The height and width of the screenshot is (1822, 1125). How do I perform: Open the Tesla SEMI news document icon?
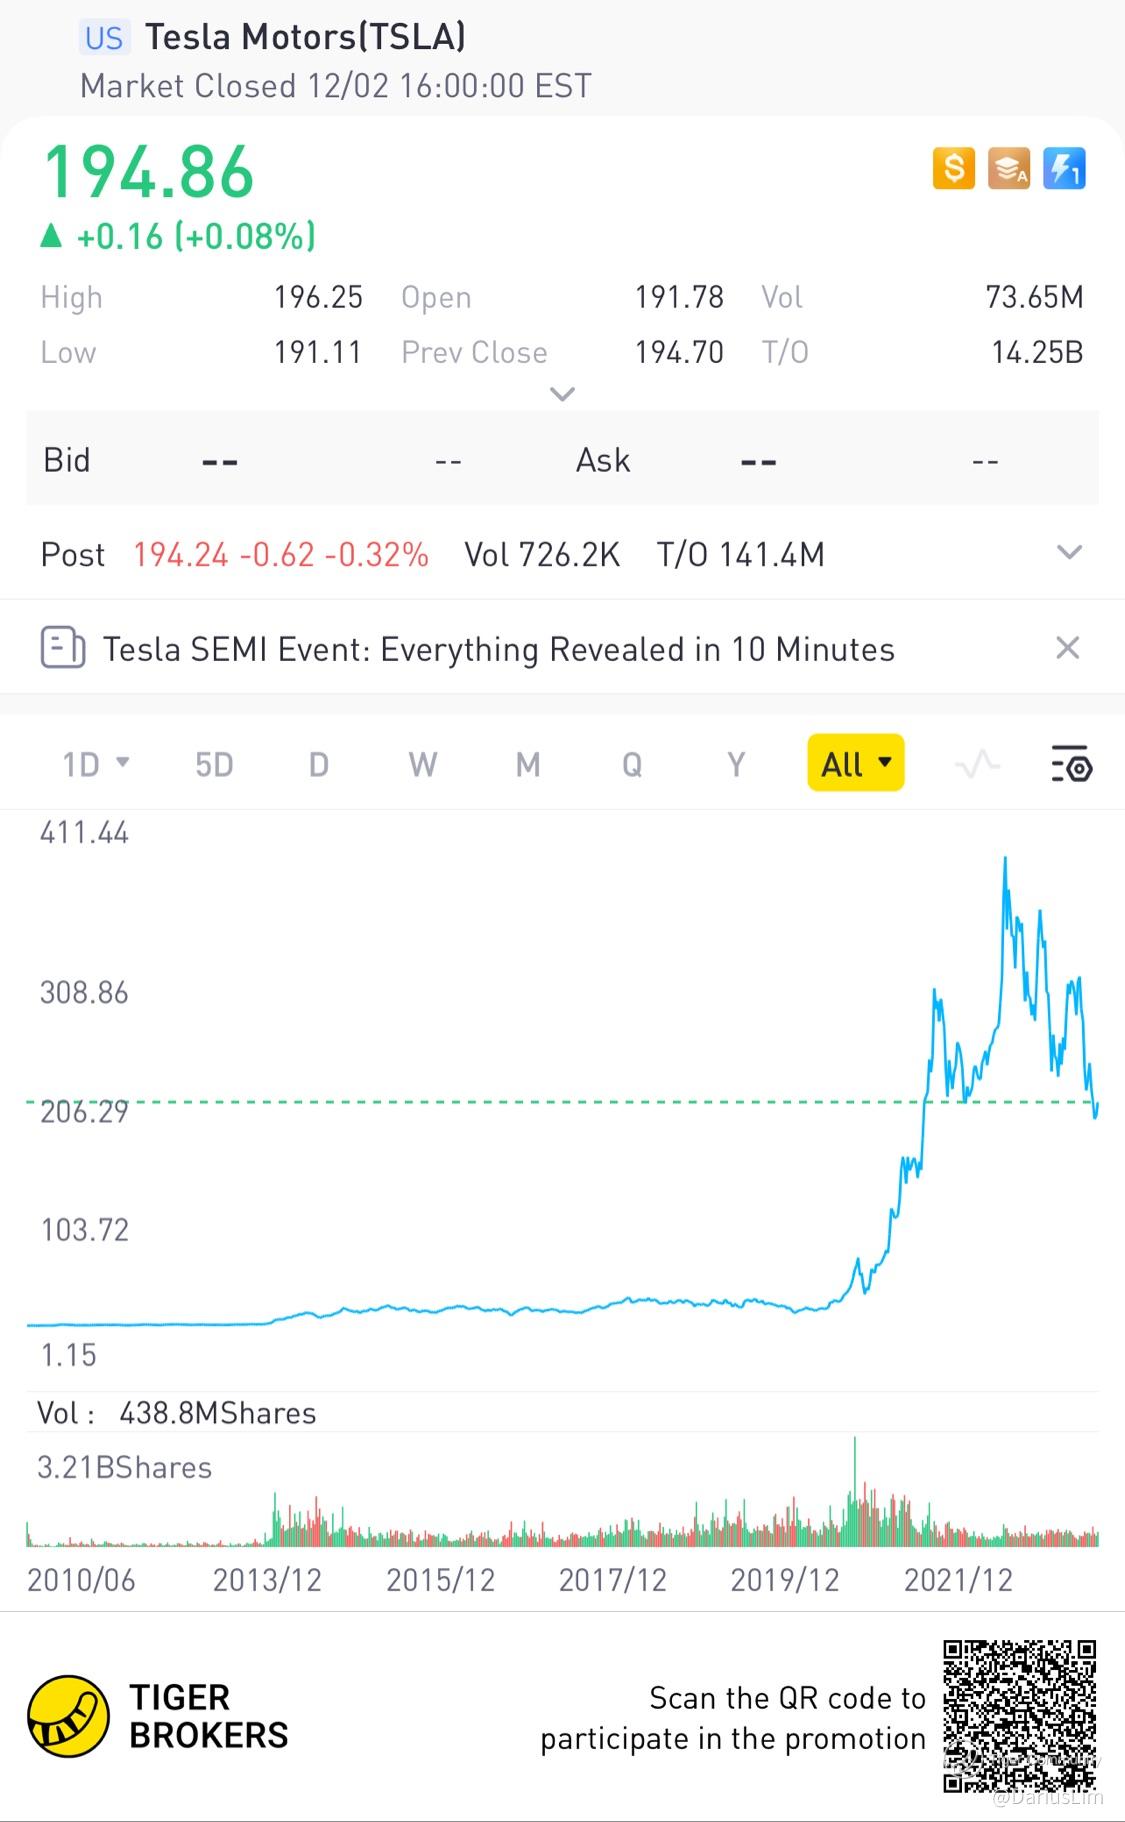(x=62, y=648)
